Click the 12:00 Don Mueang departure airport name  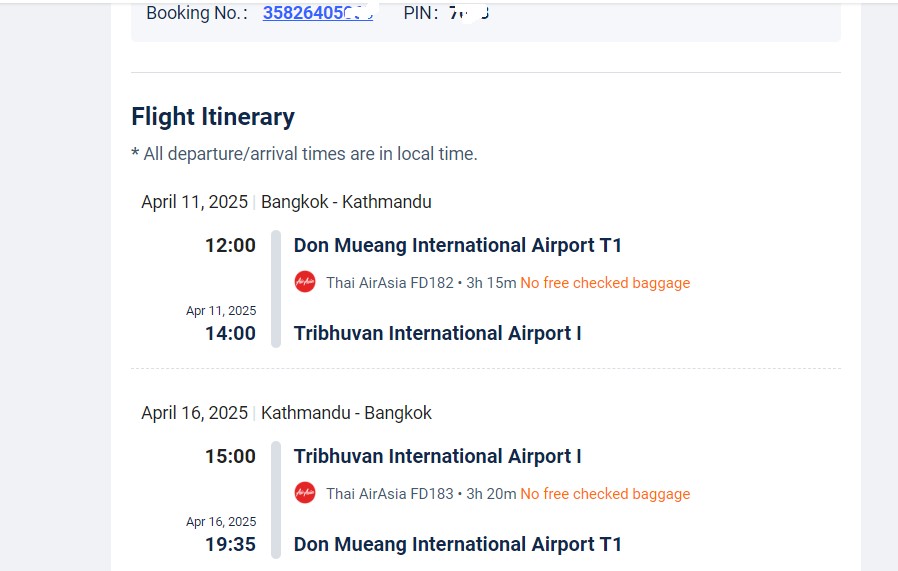[x=458, y=245]
